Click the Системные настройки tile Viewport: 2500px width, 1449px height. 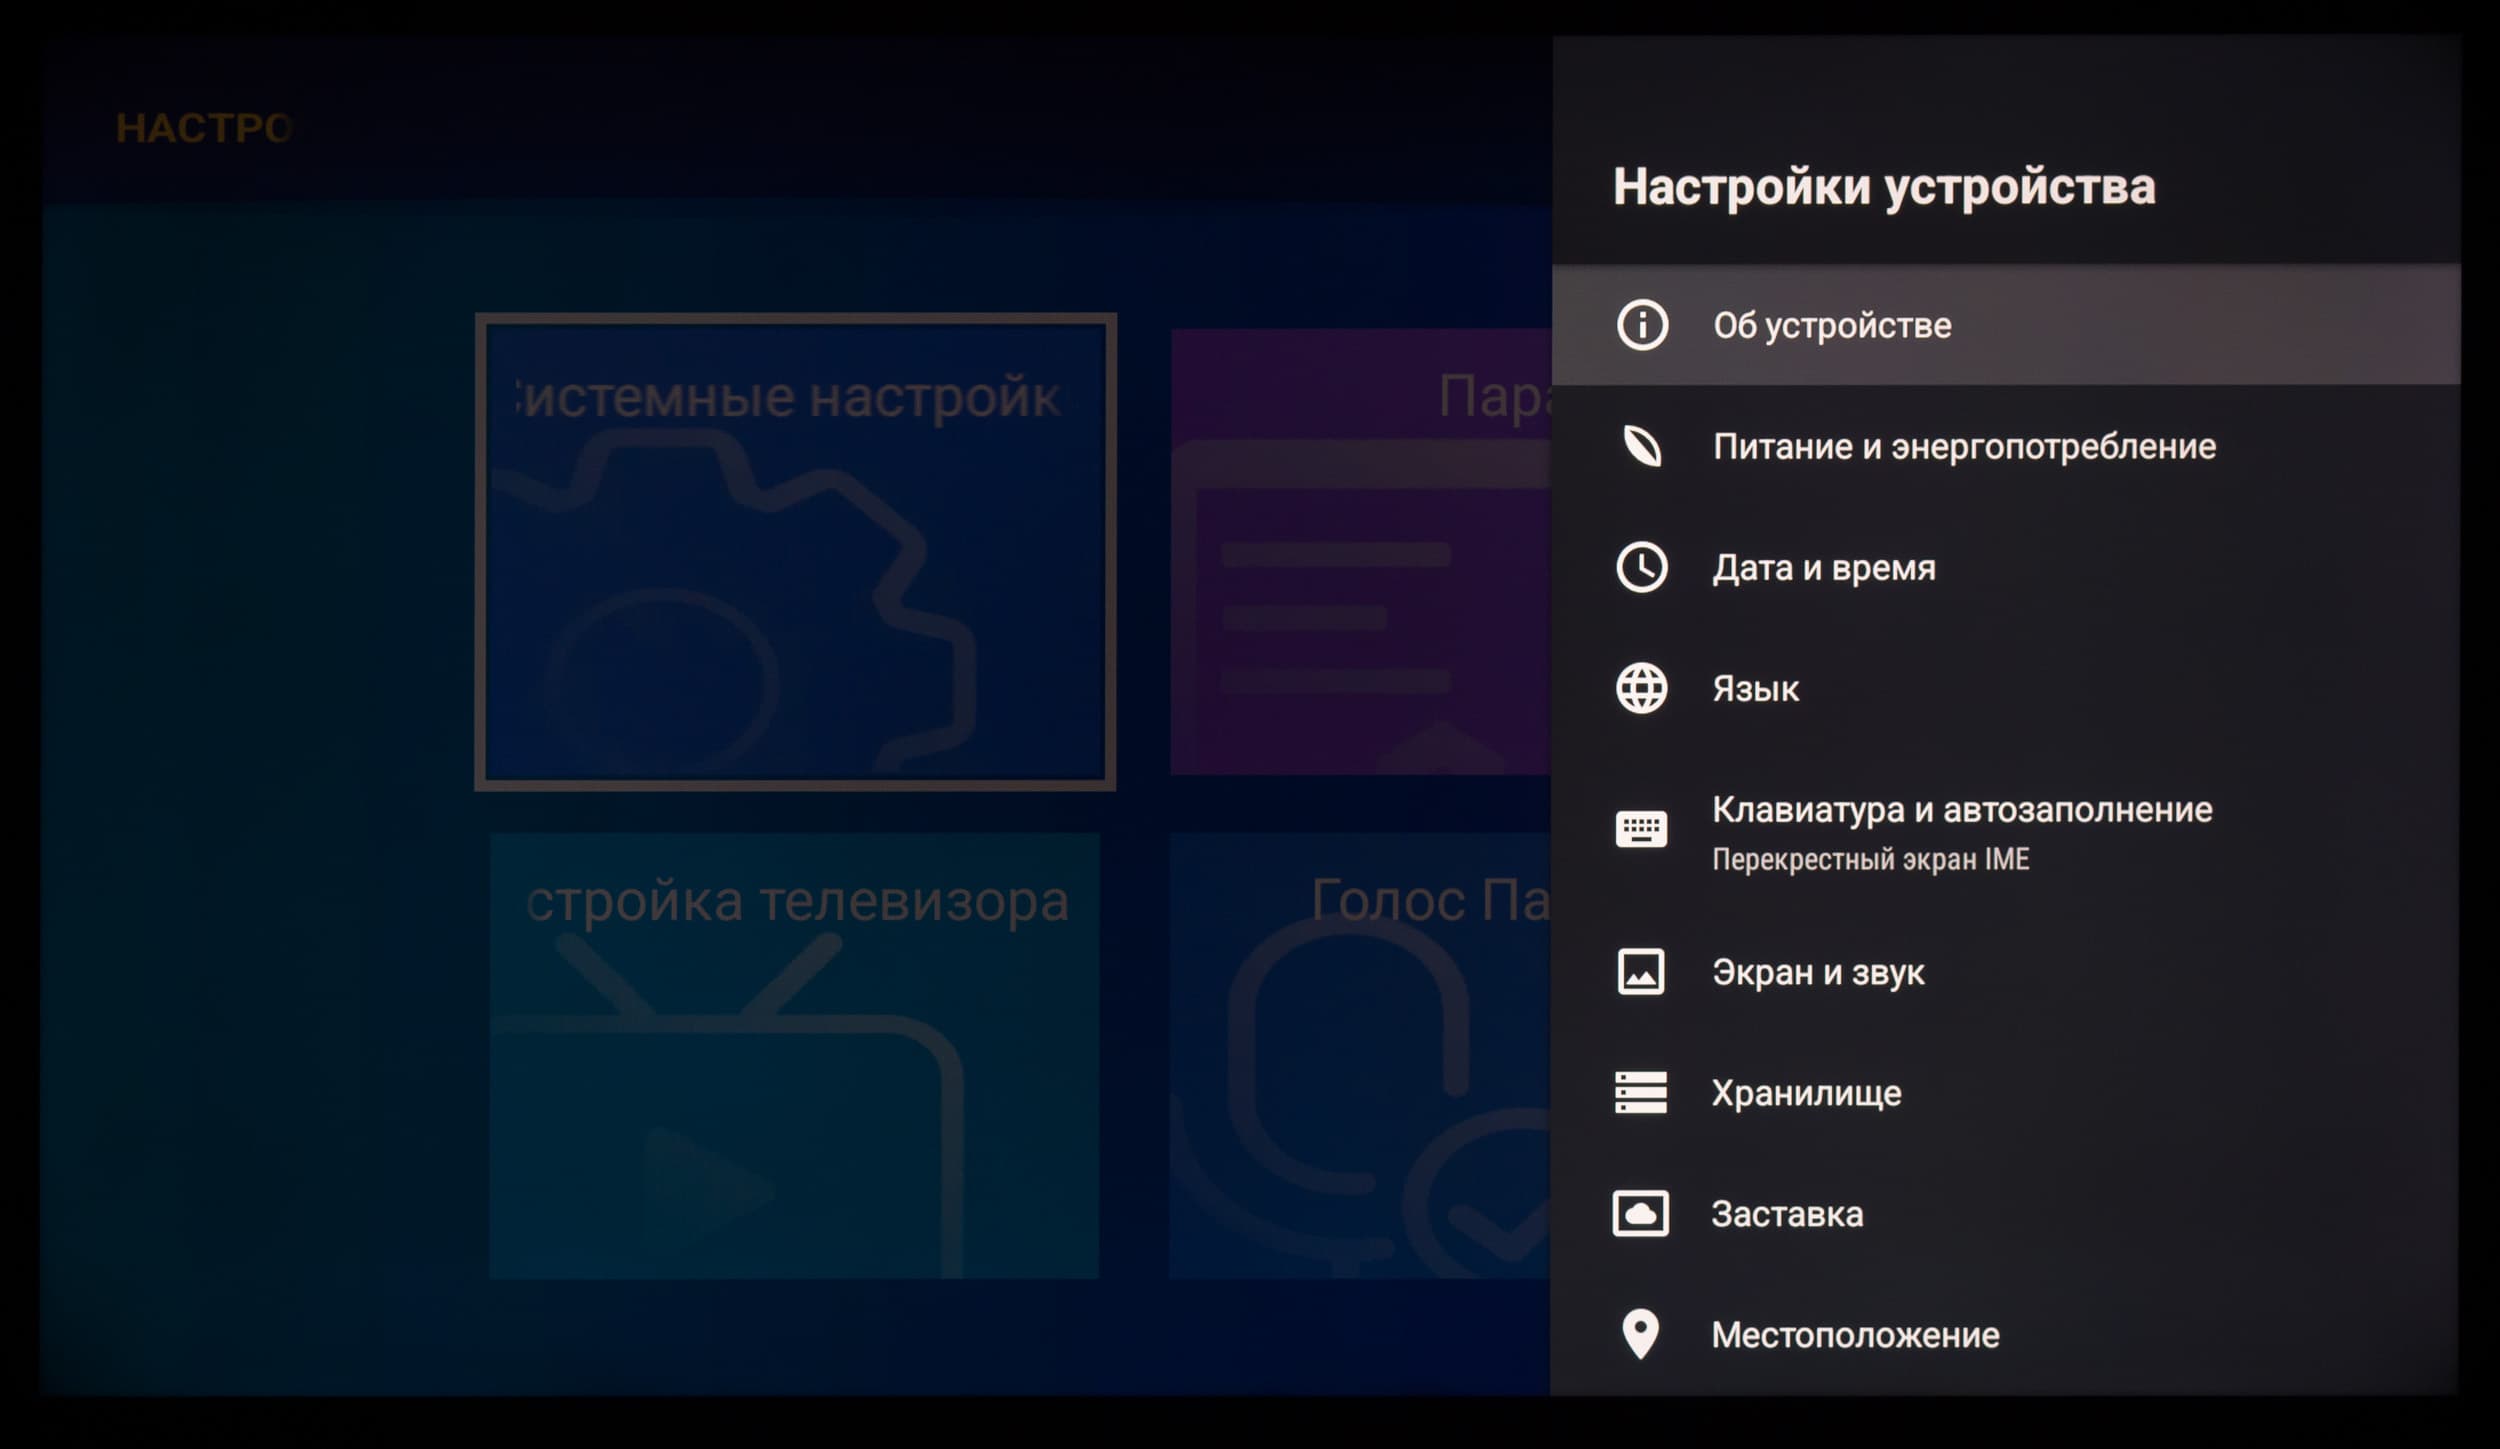tap(795, 552)
